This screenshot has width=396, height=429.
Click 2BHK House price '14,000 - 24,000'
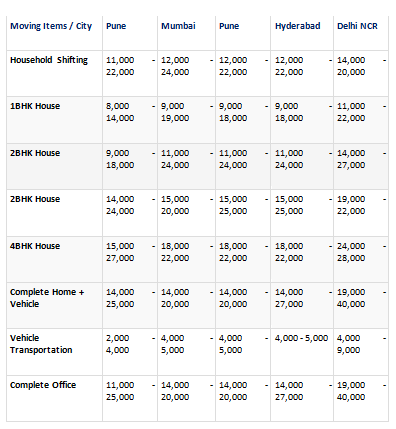[130, 205]
